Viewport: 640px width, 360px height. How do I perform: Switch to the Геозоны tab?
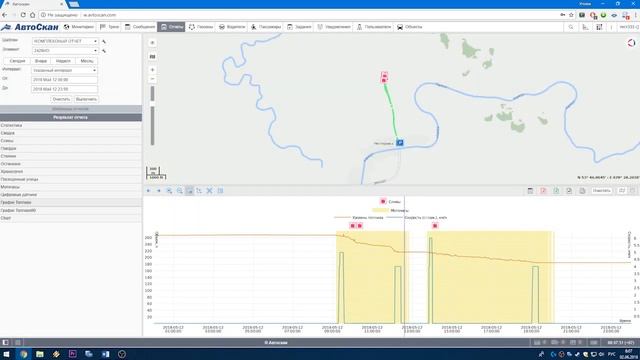[201, 27]
